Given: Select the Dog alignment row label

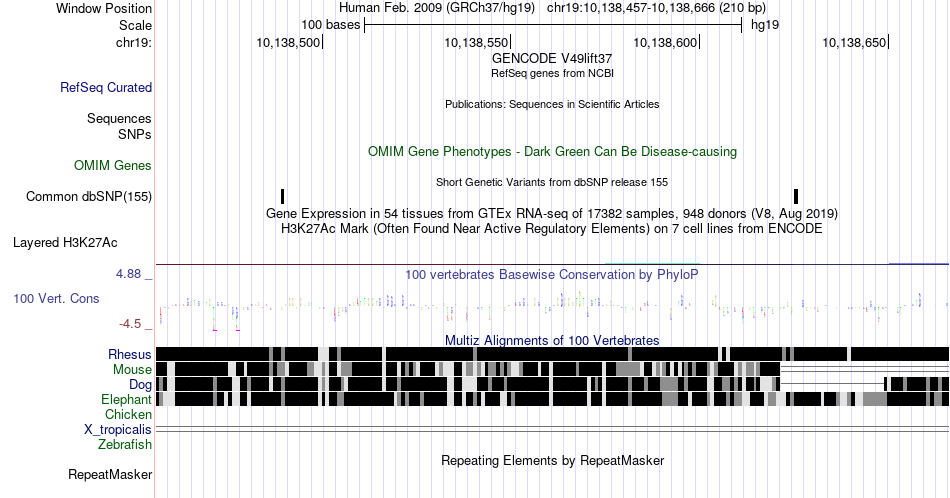Looking at the screenshot, I should [x=140, y=385].
